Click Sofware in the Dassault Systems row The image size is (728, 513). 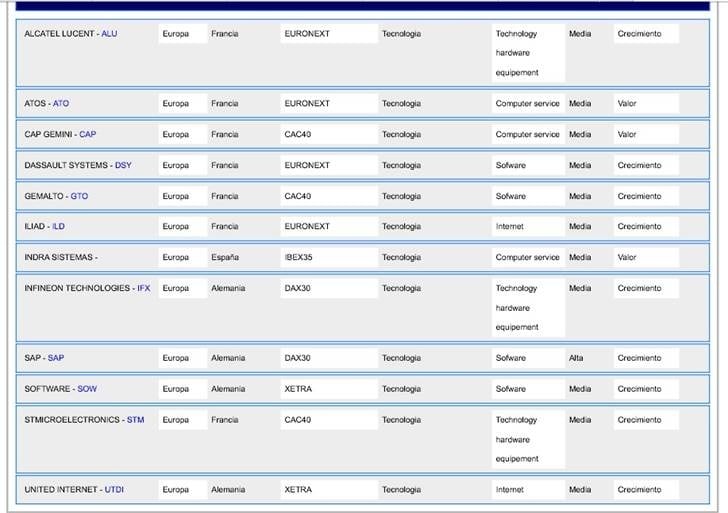pyautogui.click(x=511, y=165)
